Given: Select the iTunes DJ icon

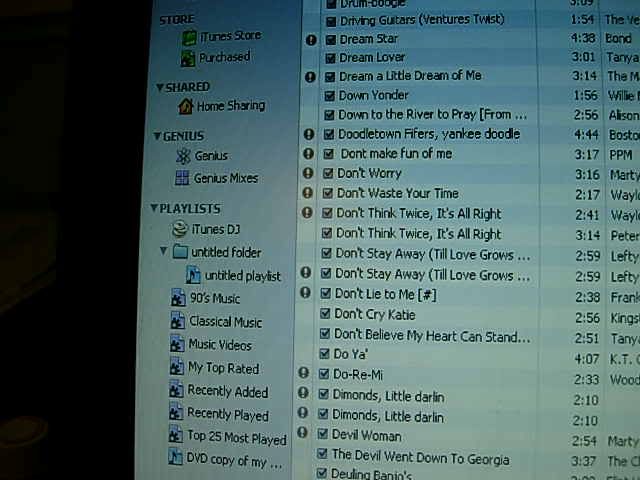Looking at the screenshot, I should (x=180, y=229).
